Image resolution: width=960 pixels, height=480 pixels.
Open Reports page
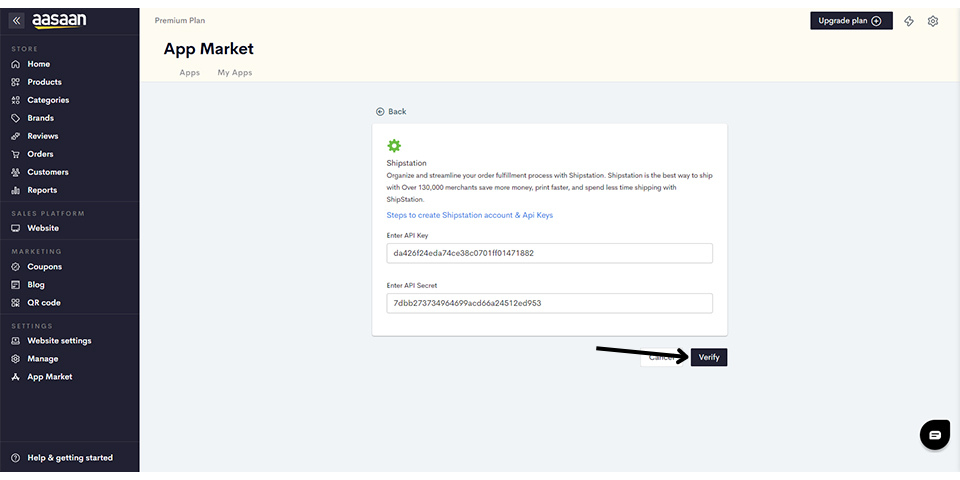[x=42, y=190]
